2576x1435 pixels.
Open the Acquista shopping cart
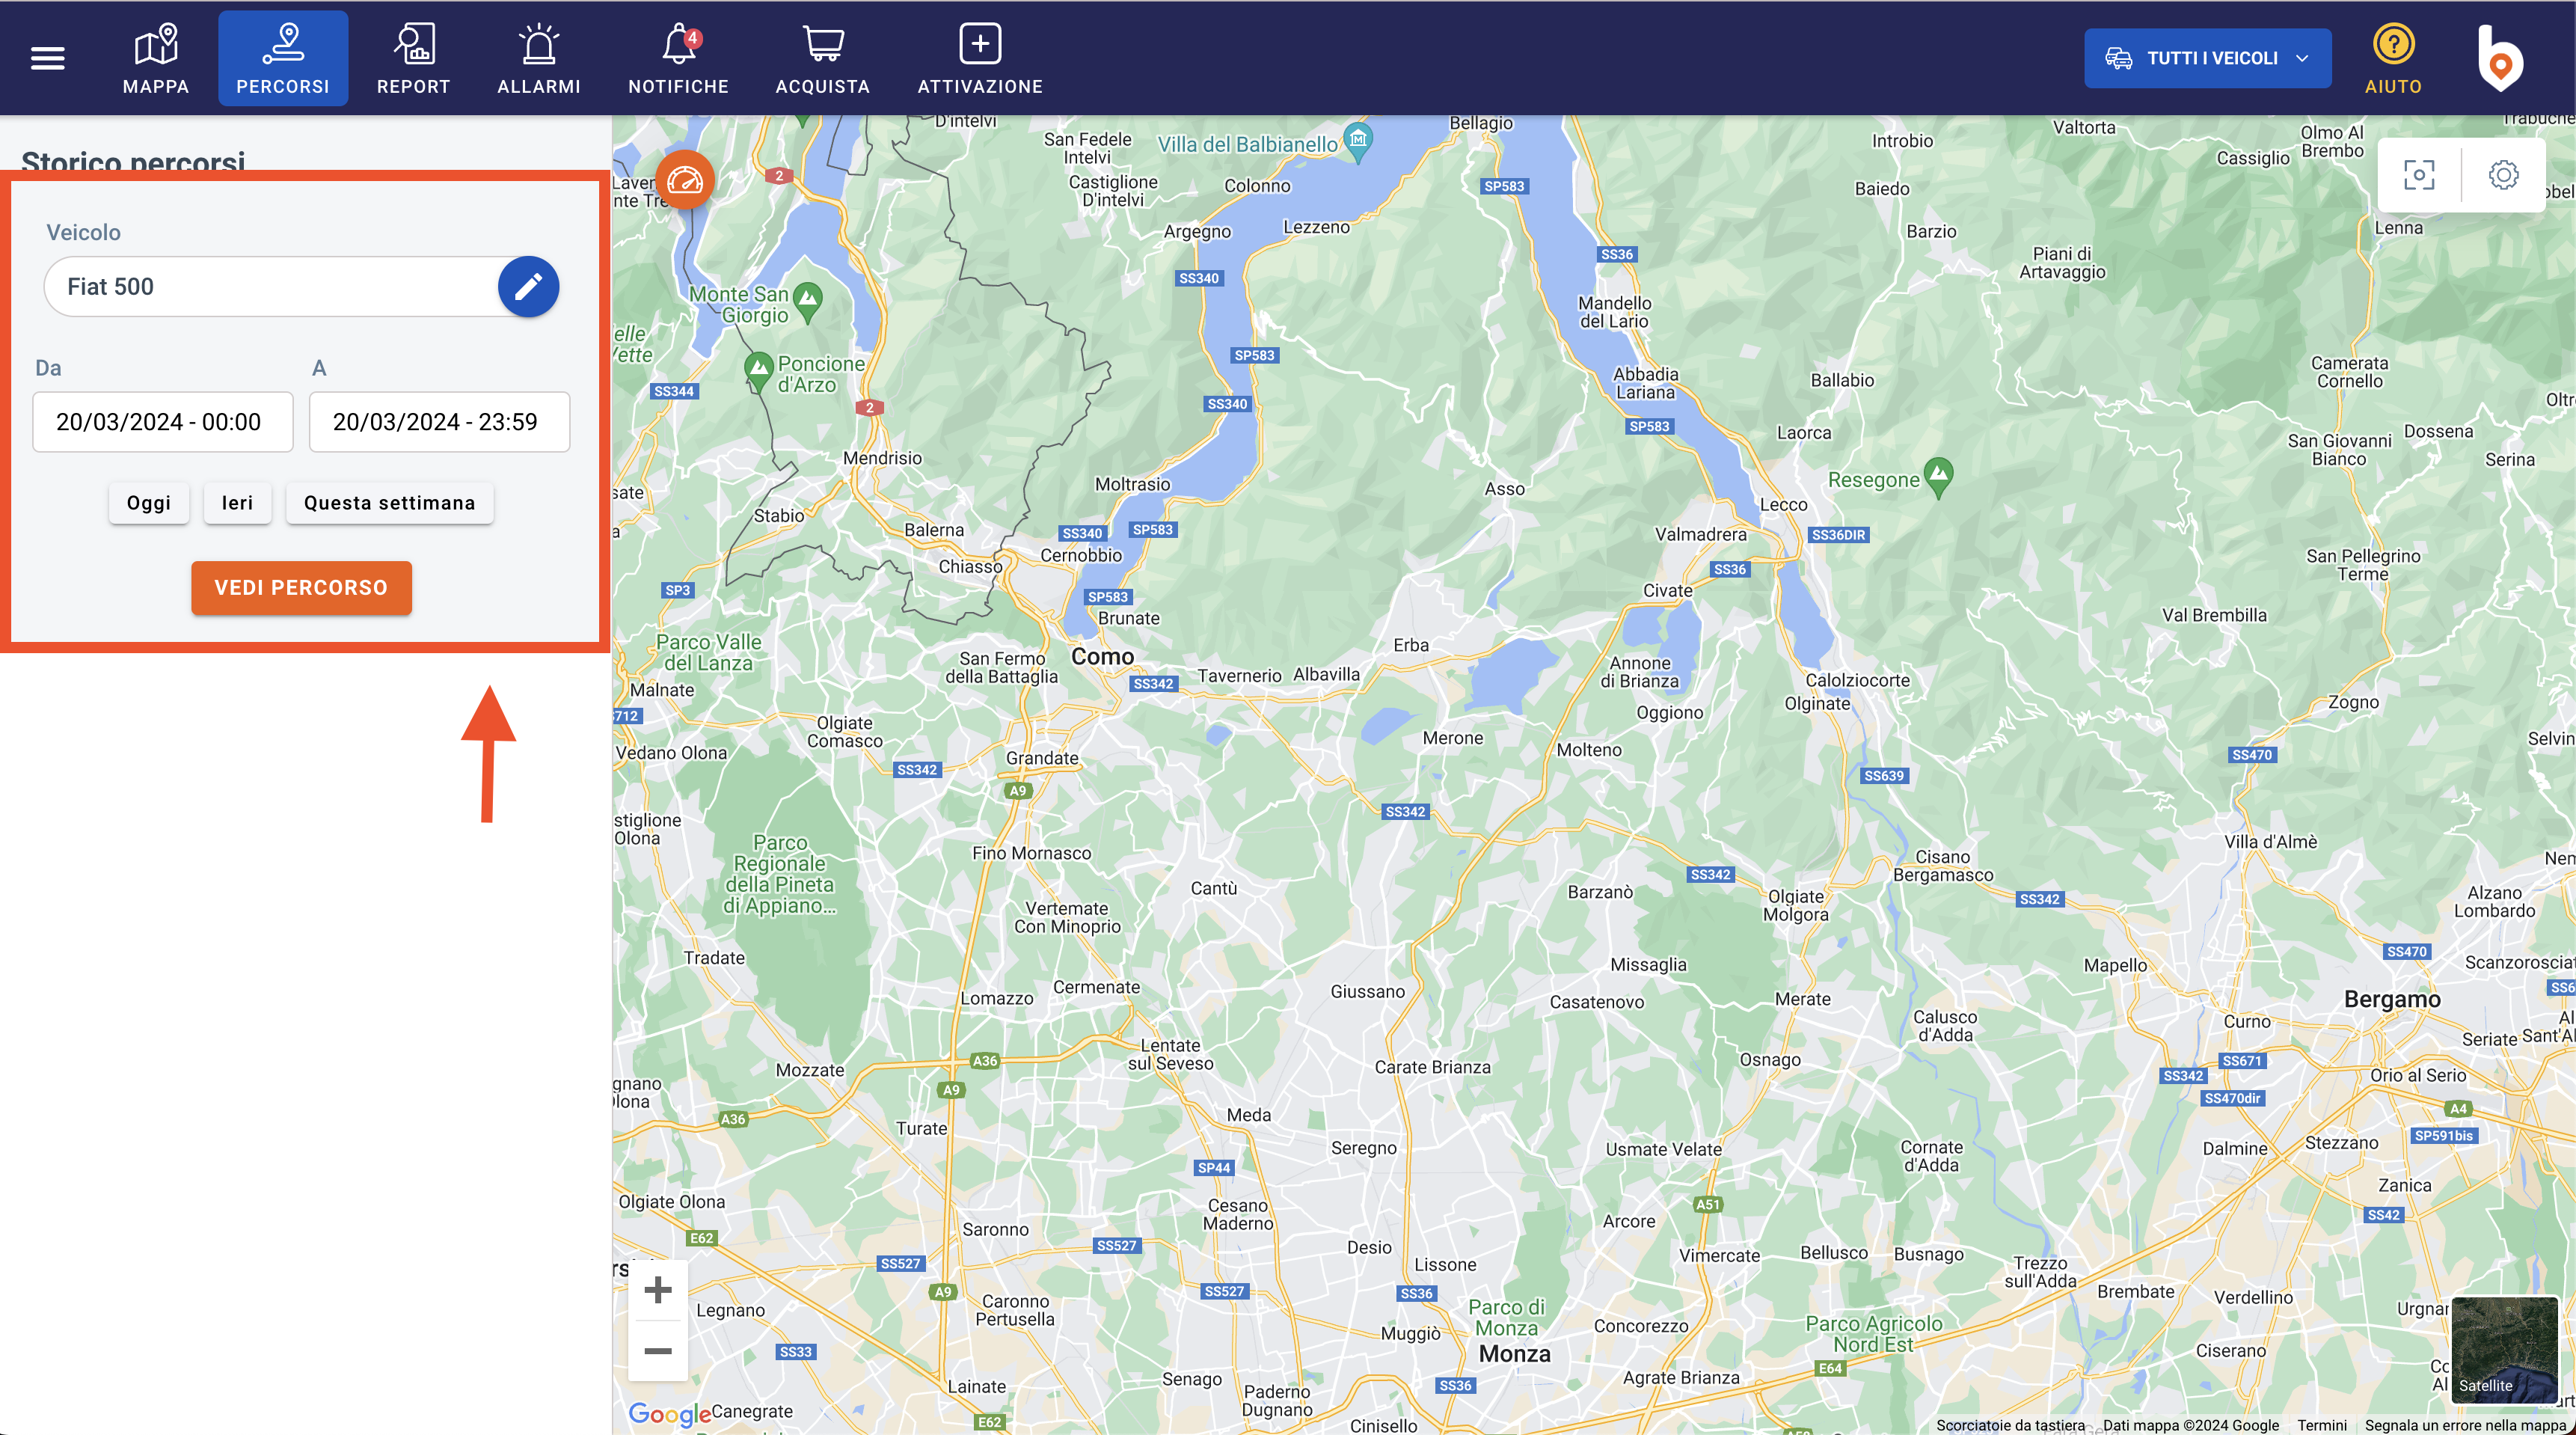tap(822, 58)
